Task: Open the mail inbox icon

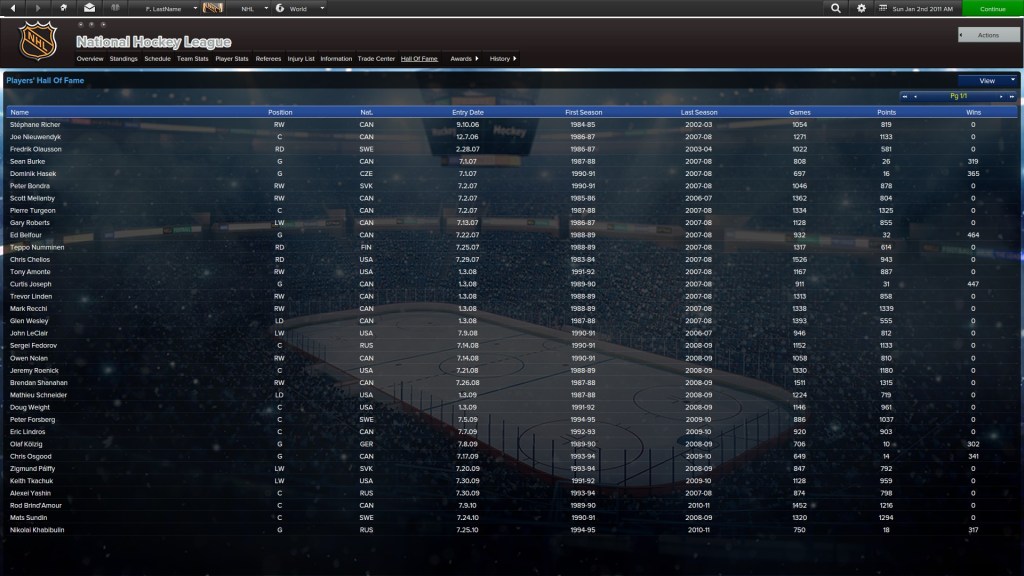Action: pos(90,8)
